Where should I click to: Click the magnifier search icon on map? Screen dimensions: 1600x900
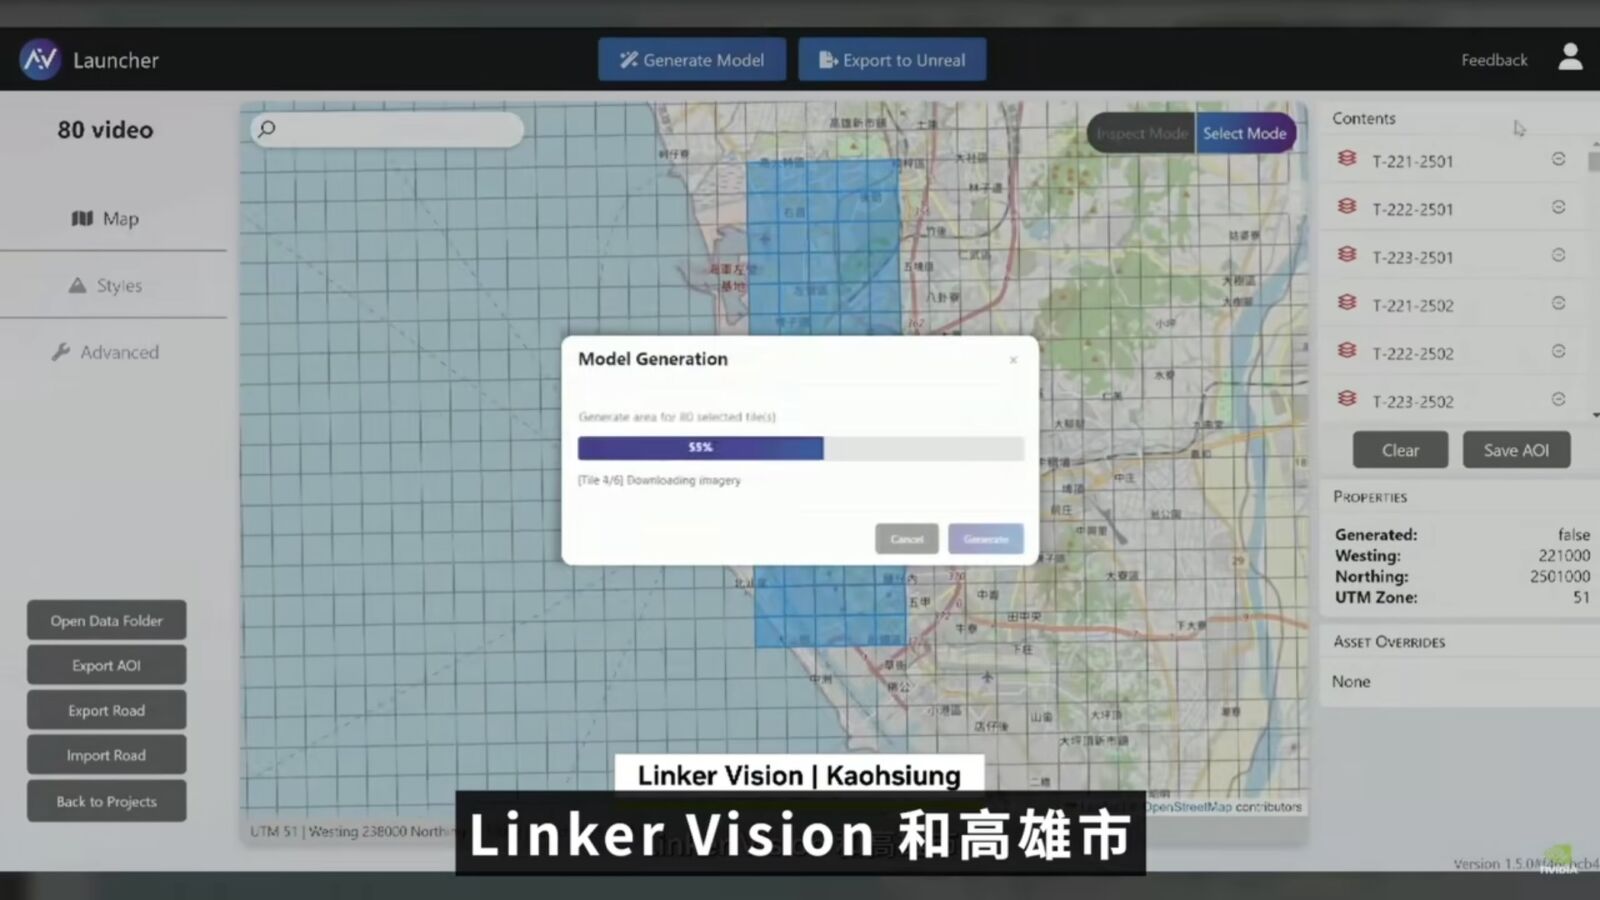click(x=267, y=129)
